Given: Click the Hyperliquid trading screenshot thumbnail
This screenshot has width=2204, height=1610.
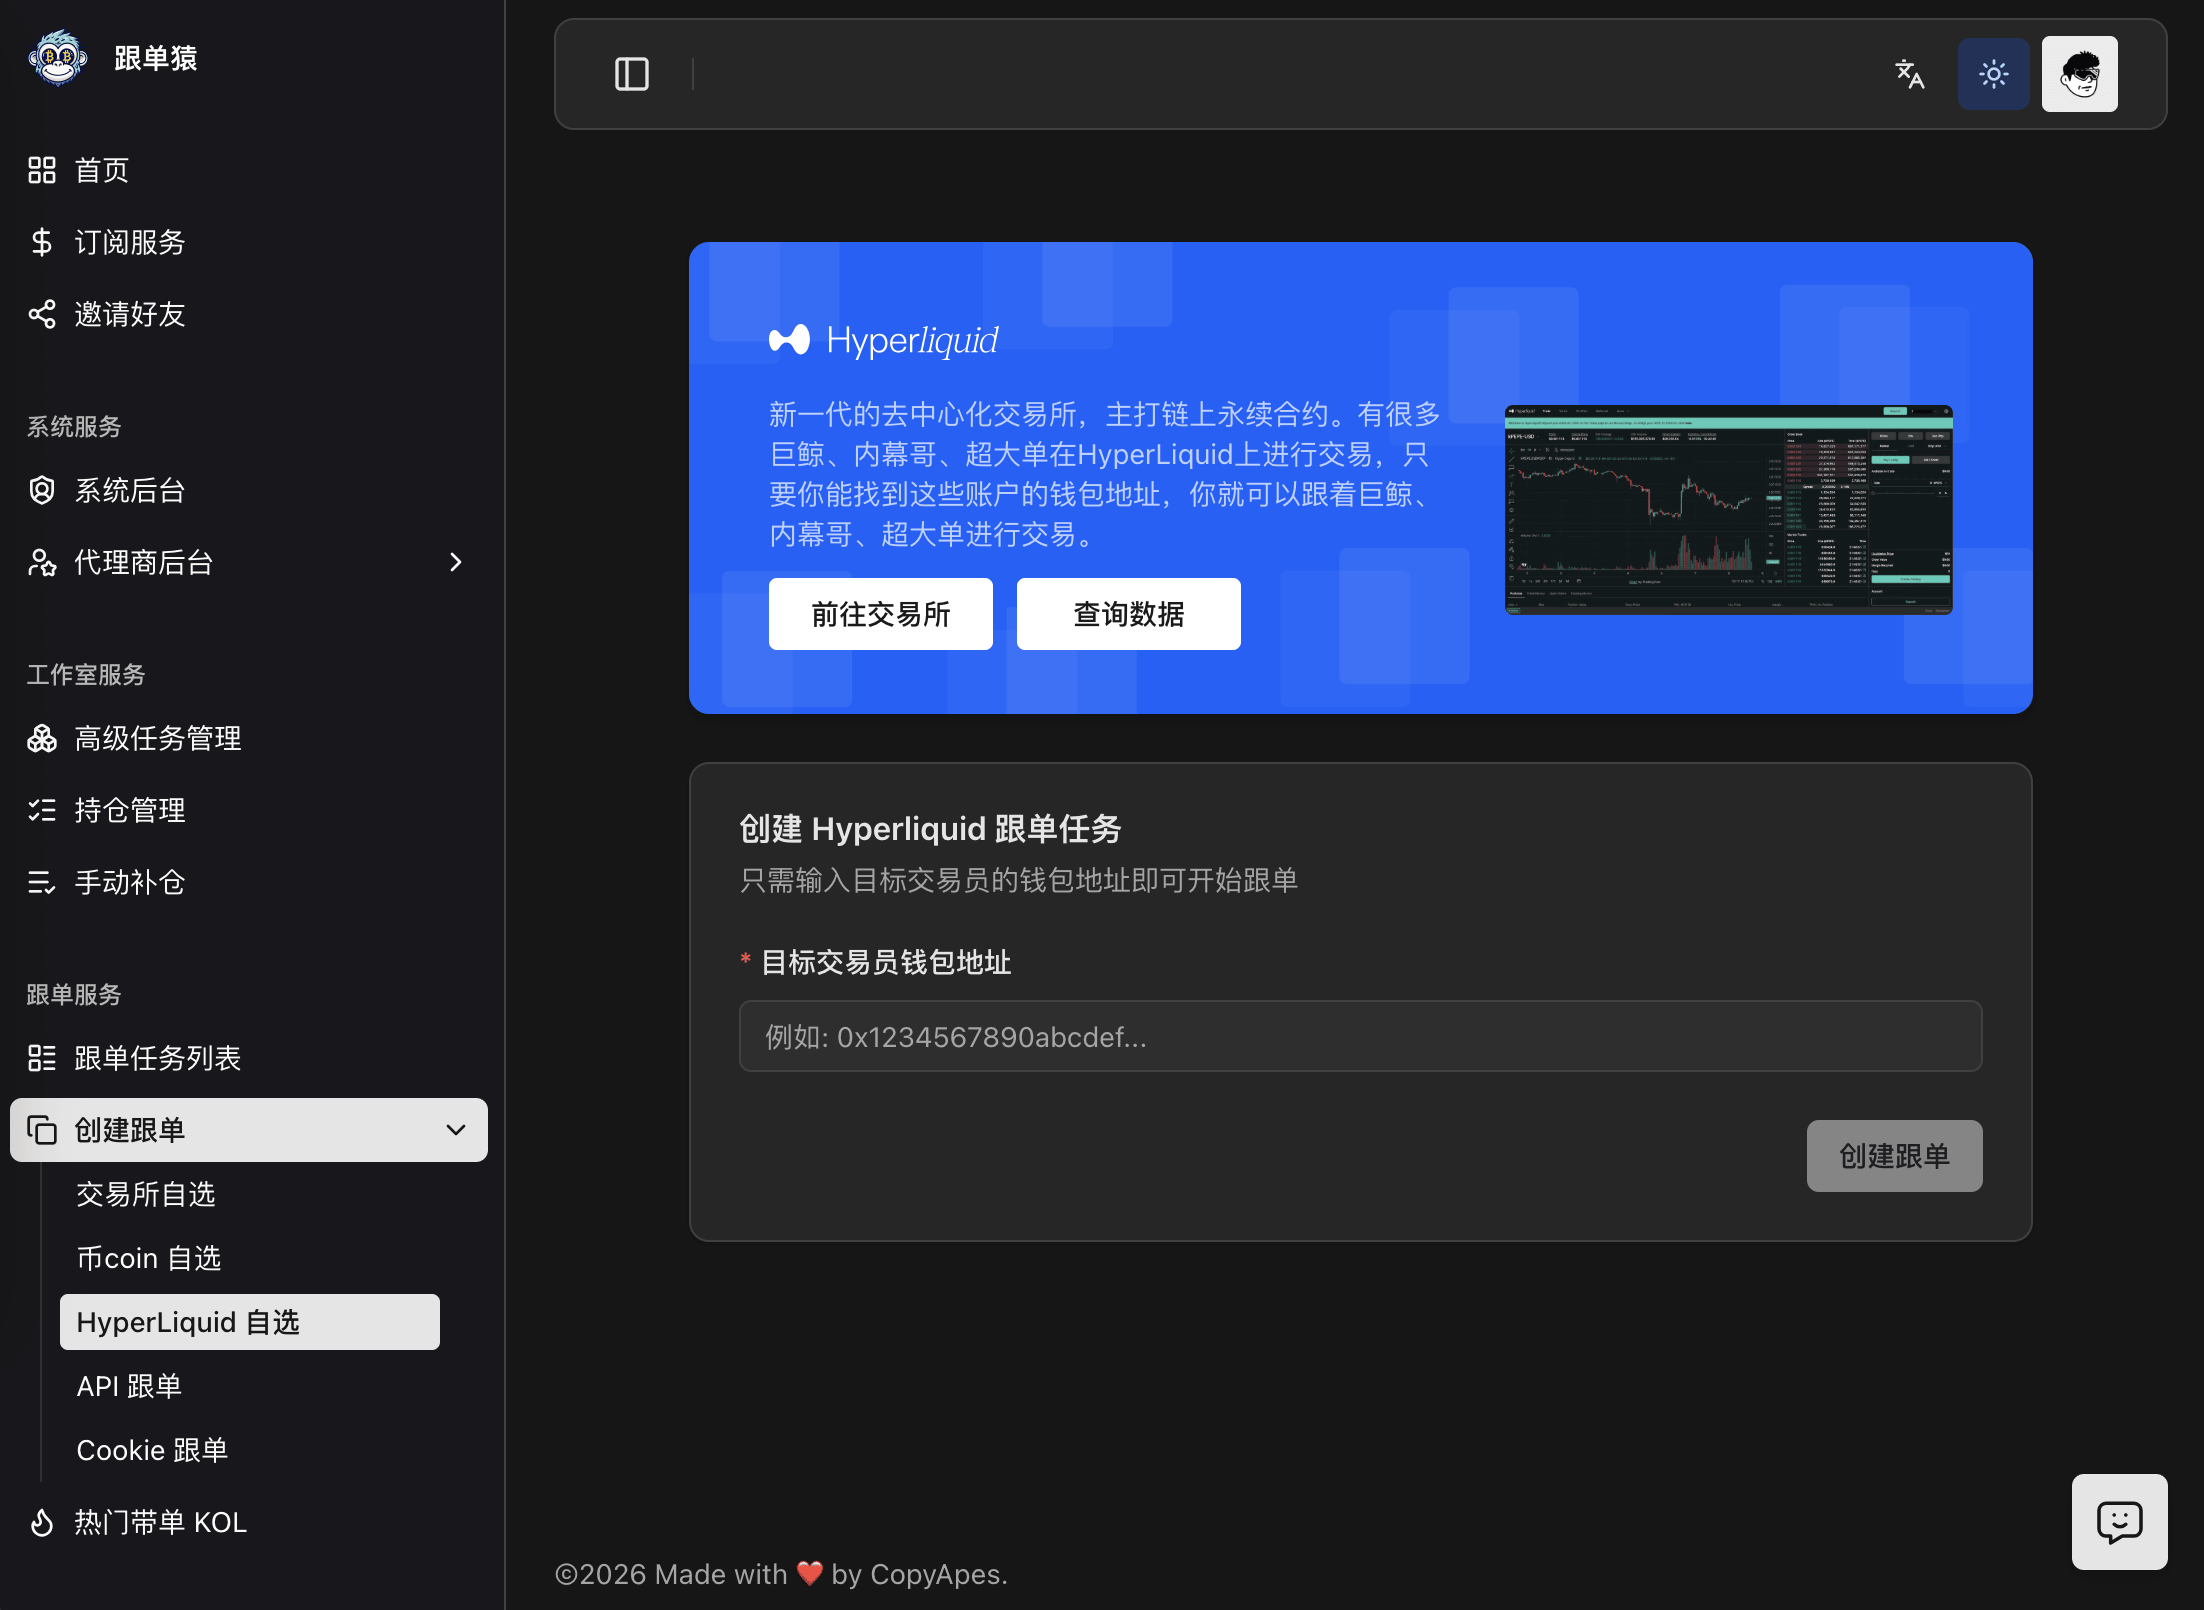Looking at the screenshot, I should coord(1728,509).
